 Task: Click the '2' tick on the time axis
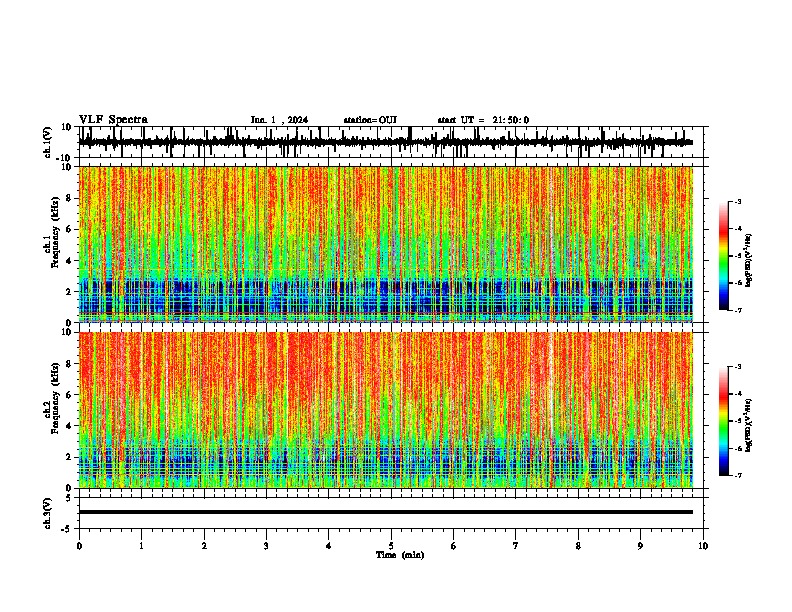[204, 546]
